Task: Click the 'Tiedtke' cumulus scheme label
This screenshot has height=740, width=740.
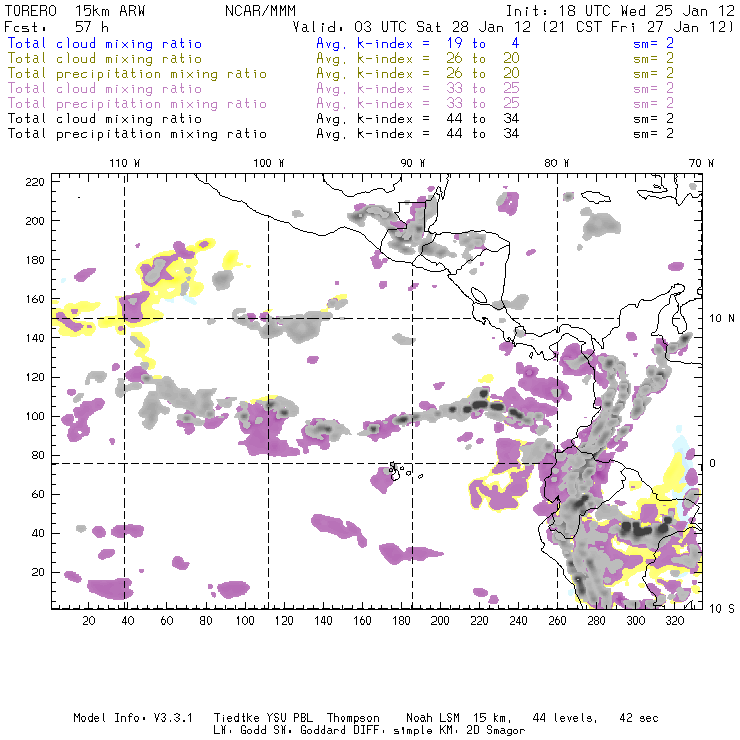Action: coord(236,718)
